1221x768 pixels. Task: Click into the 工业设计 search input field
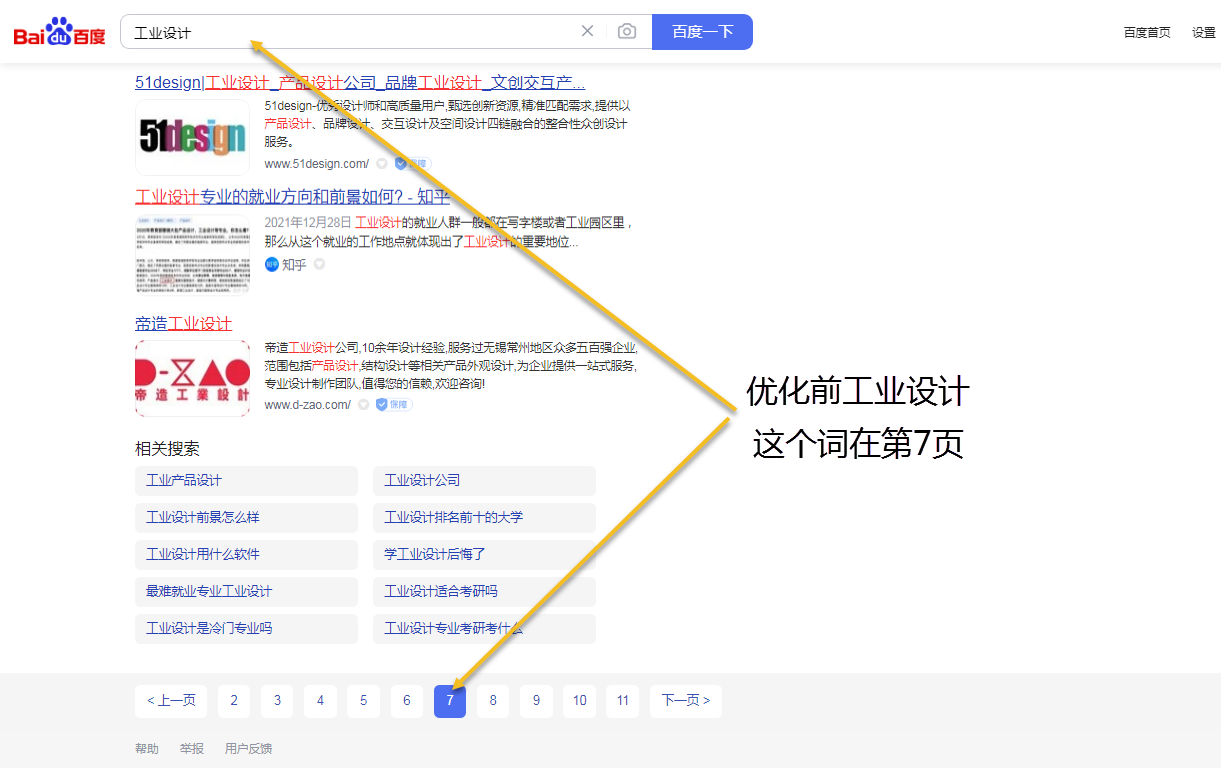click(350, 32)
